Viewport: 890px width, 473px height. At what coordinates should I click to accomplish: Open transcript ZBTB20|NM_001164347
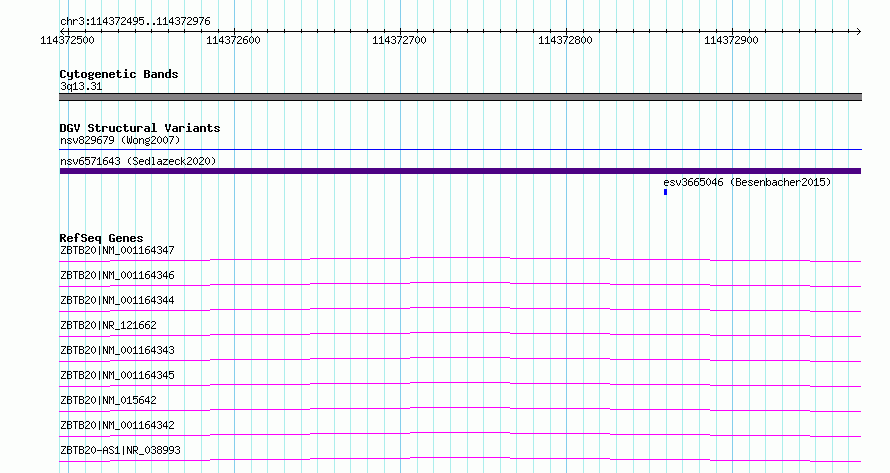click(117, 250)
